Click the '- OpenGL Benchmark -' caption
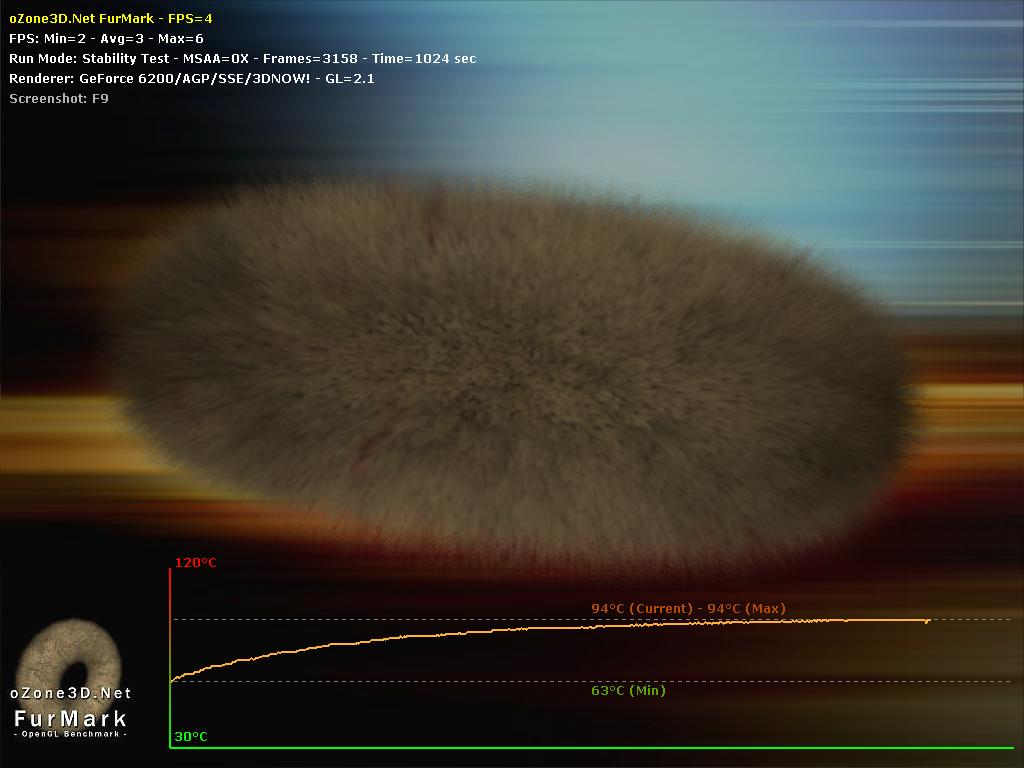1024x768 pixels. click(x=71, y=734)
